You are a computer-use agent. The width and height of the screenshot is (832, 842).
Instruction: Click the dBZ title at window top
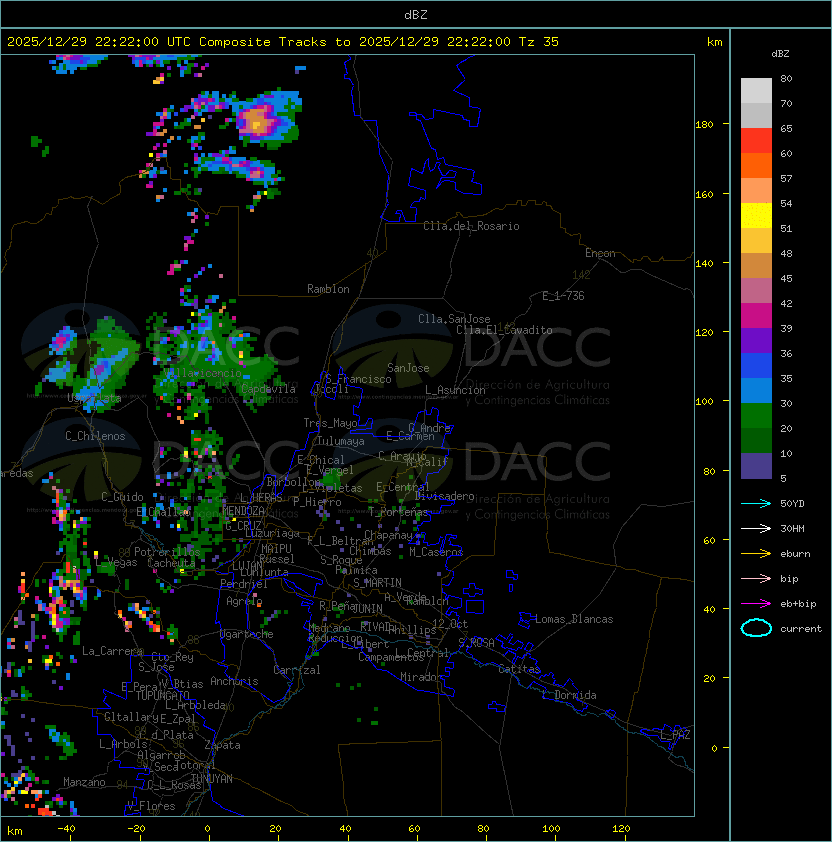pyautogui.click(x=416, y=15)
